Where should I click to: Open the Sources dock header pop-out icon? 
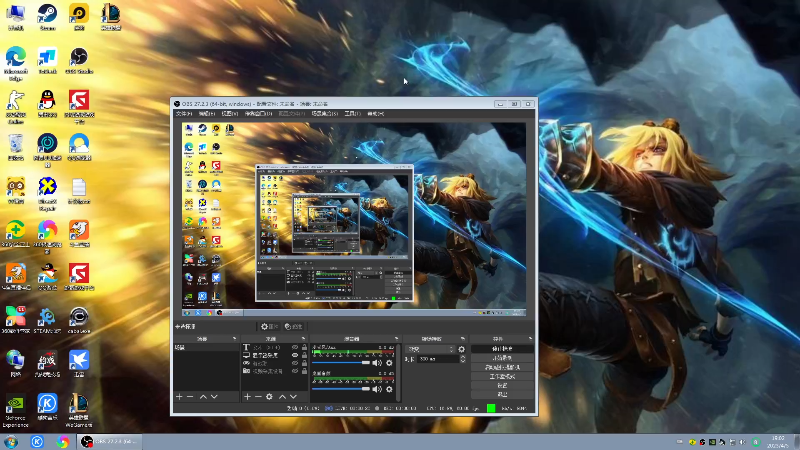point(304,338)
